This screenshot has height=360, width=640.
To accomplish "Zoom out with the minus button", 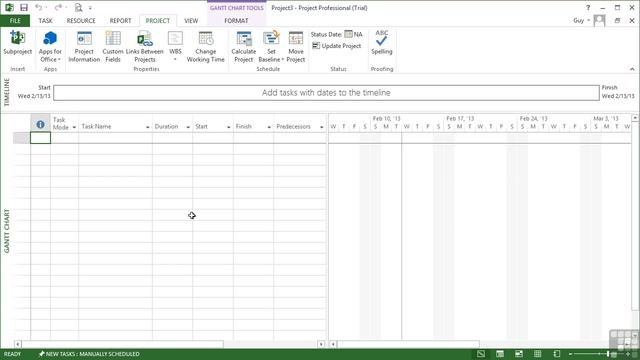I will click(x=570, y=354).
